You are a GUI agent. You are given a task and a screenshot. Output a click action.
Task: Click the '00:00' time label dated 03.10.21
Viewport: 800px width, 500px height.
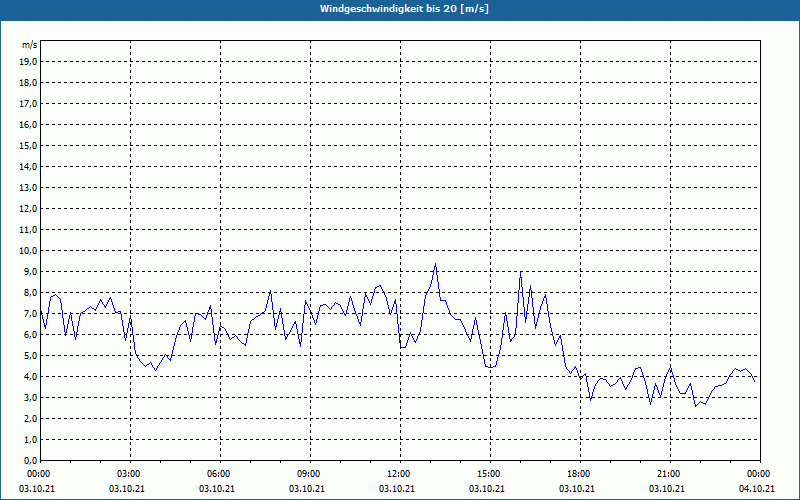(x=39, y=474)
